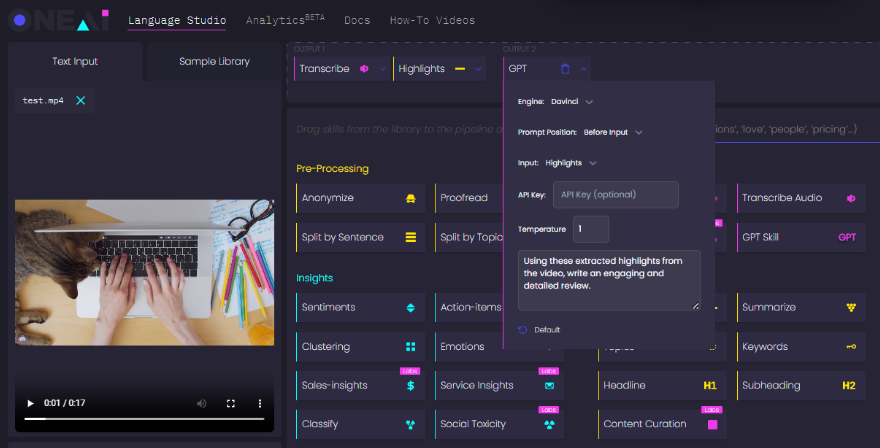Add the Split by Topic skill
This screenshot has width=880, height=448.
click(469, 237)
